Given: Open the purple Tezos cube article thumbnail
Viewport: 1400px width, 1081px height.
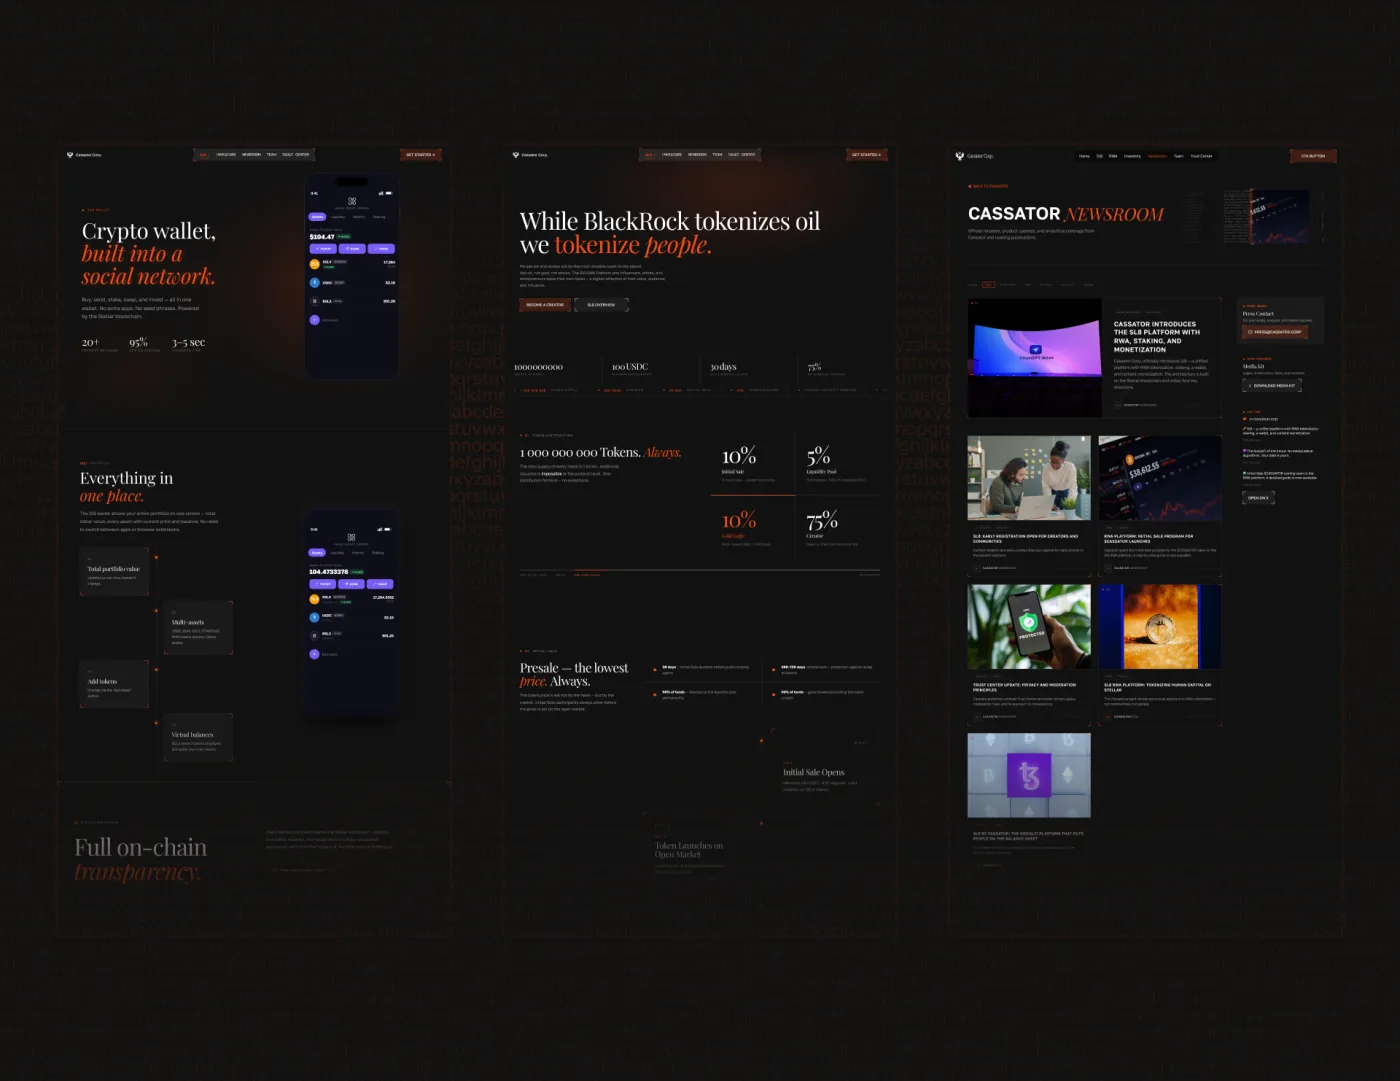Looking at the screenshot, I should (1029, 775).
